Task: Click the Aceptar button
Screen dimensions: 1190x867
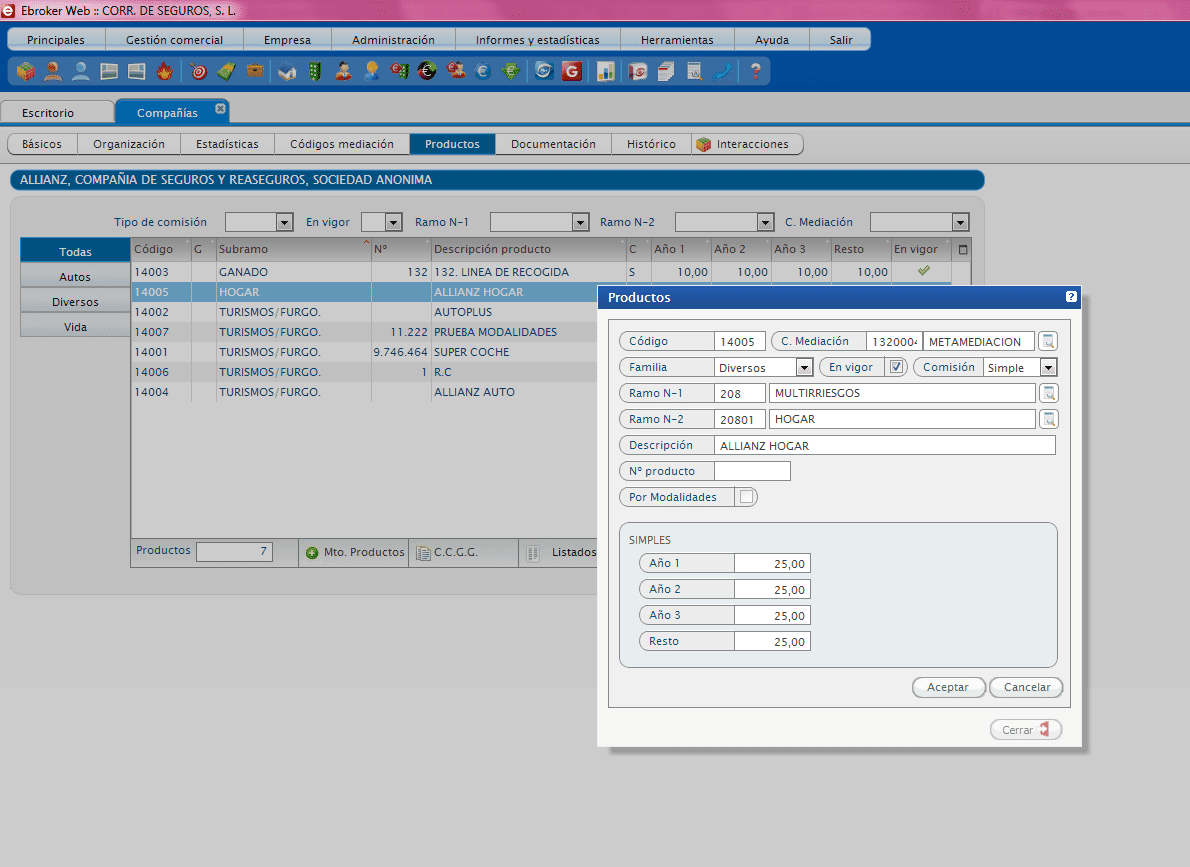Action: click(x=948, y=687)
